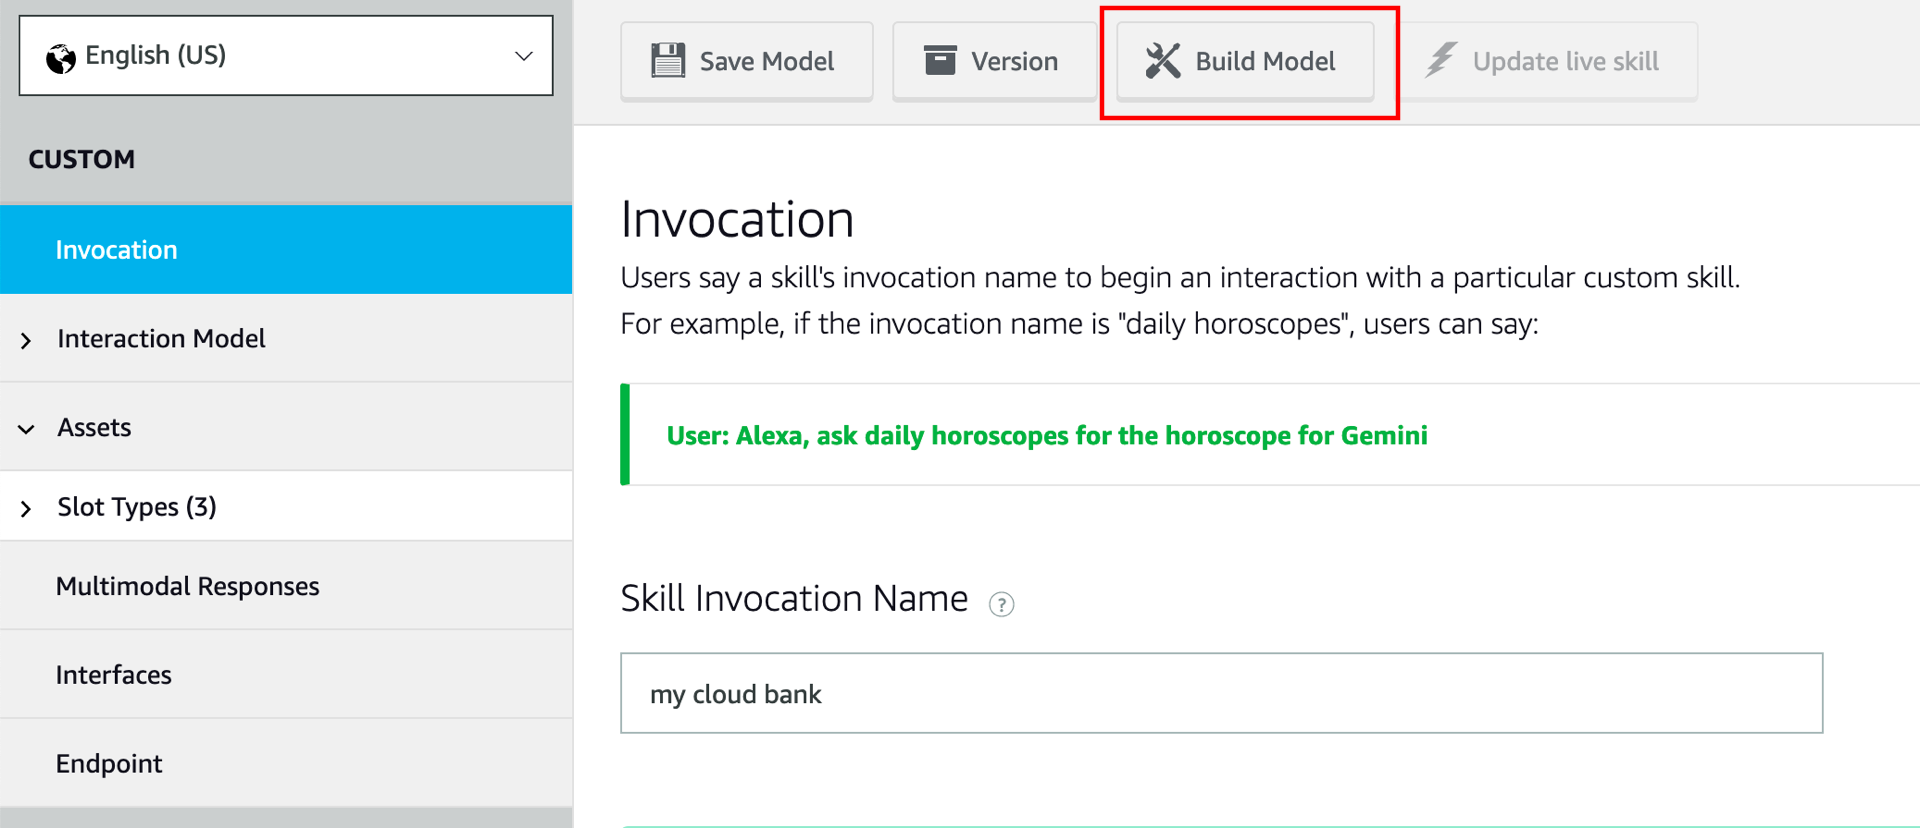Open the English (US) language dropdown arrow
1920x828 pixels.
(523, 56)
